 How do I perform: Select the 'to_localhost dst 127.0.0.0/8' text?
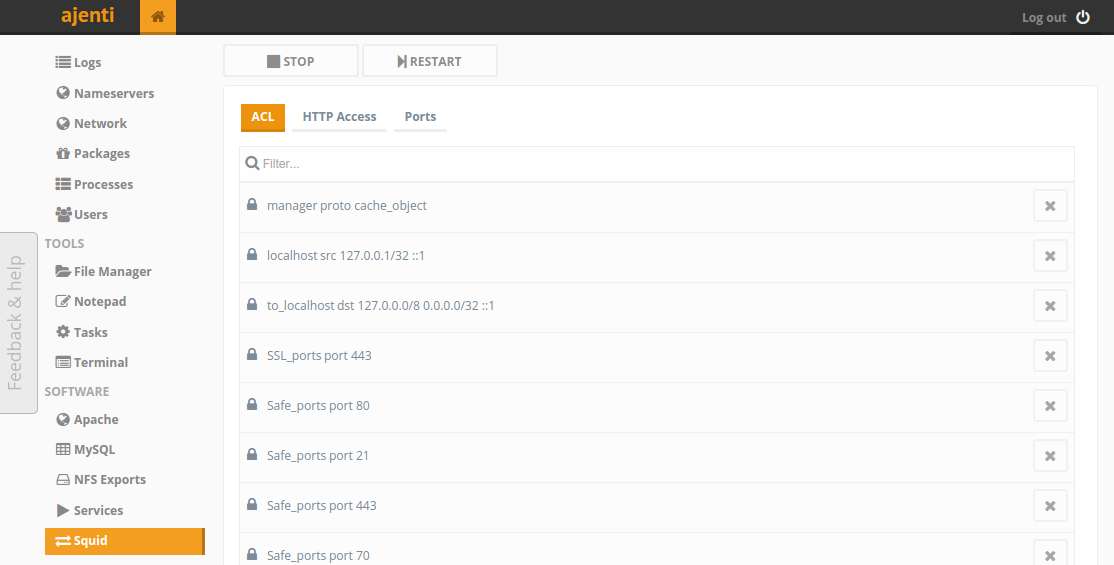pyautogui.click(x=344, y=306)
